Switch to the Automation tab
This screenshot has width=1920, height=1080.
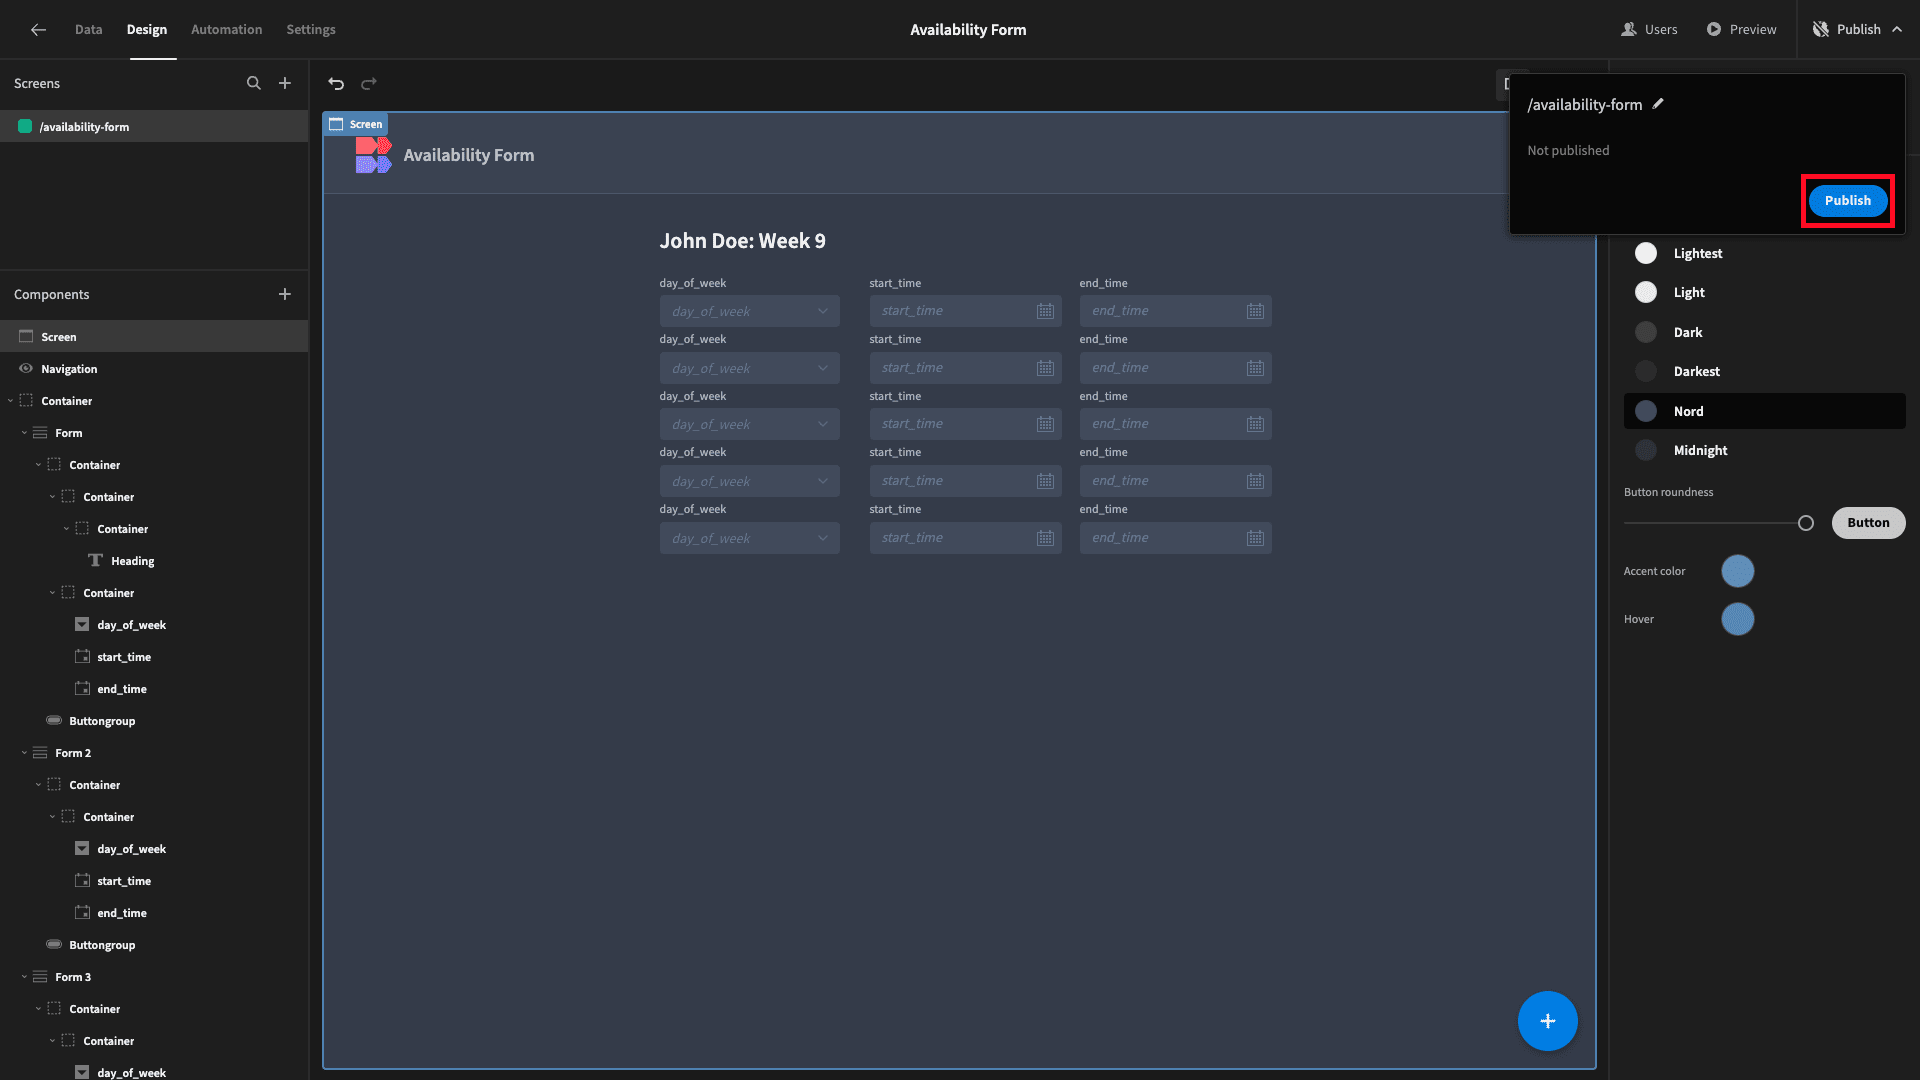(227, 30)
